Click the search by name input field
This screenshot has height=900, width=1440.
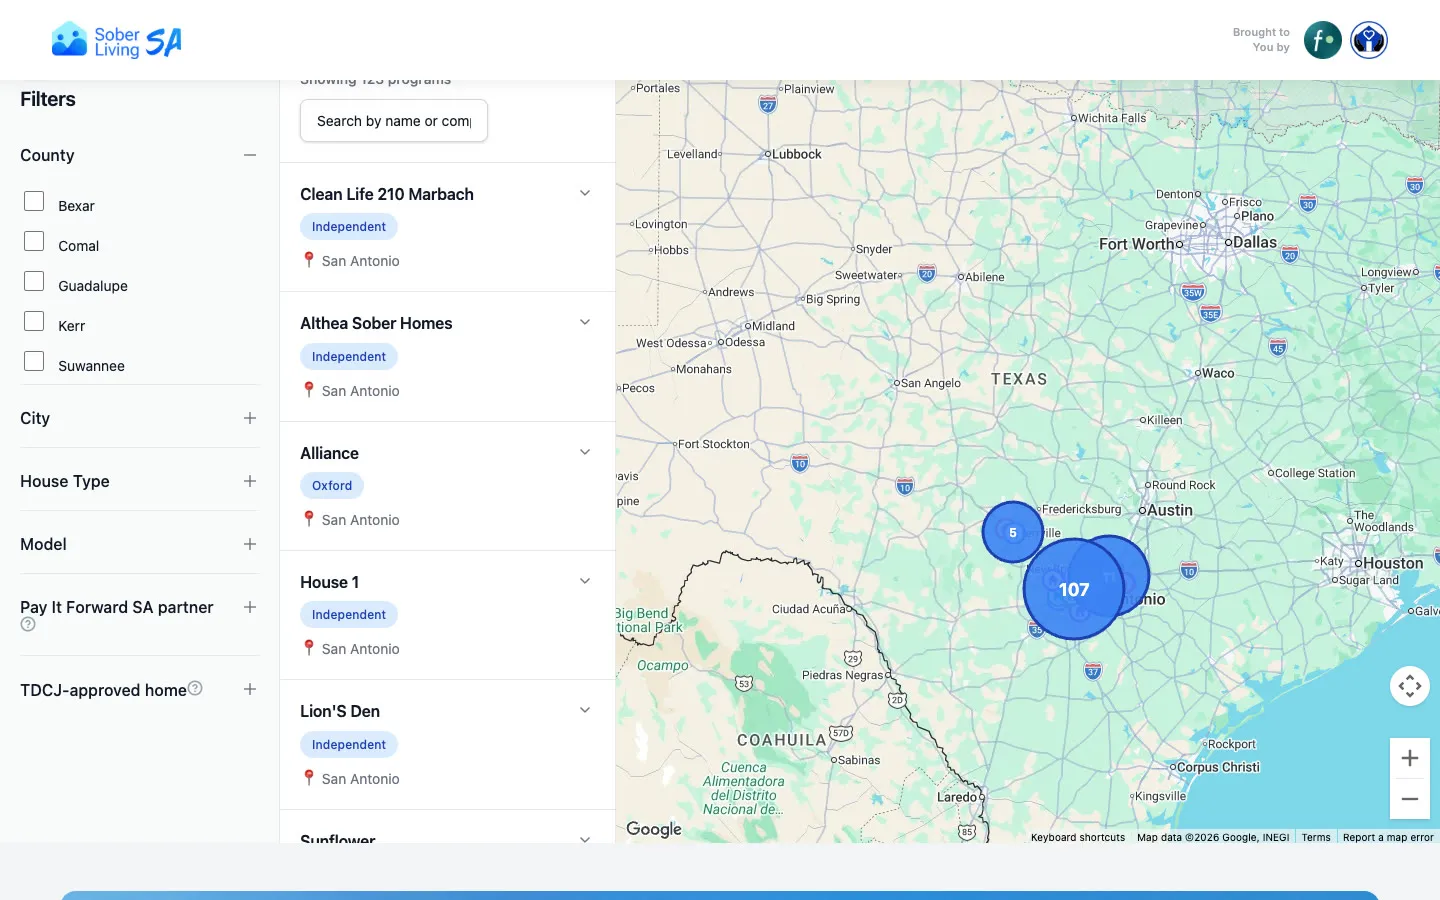click(394, 121)
